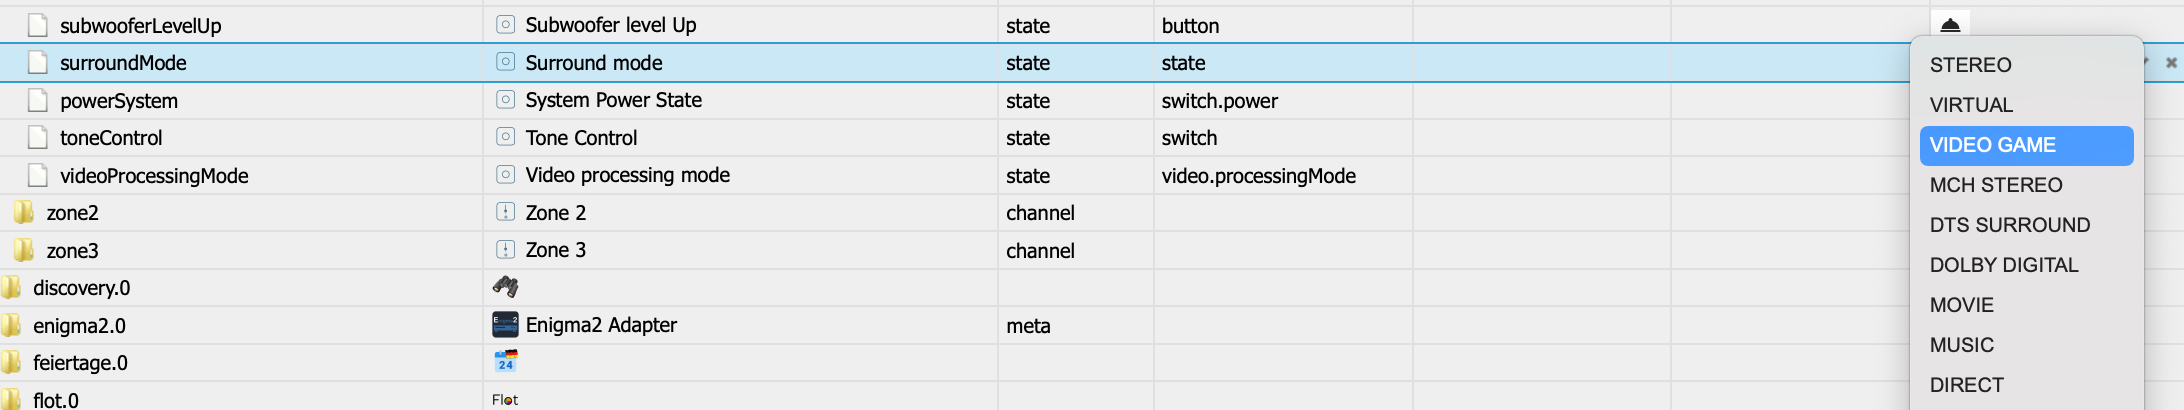Select the enigma2.0 tree entry

[x=79, y=326]
